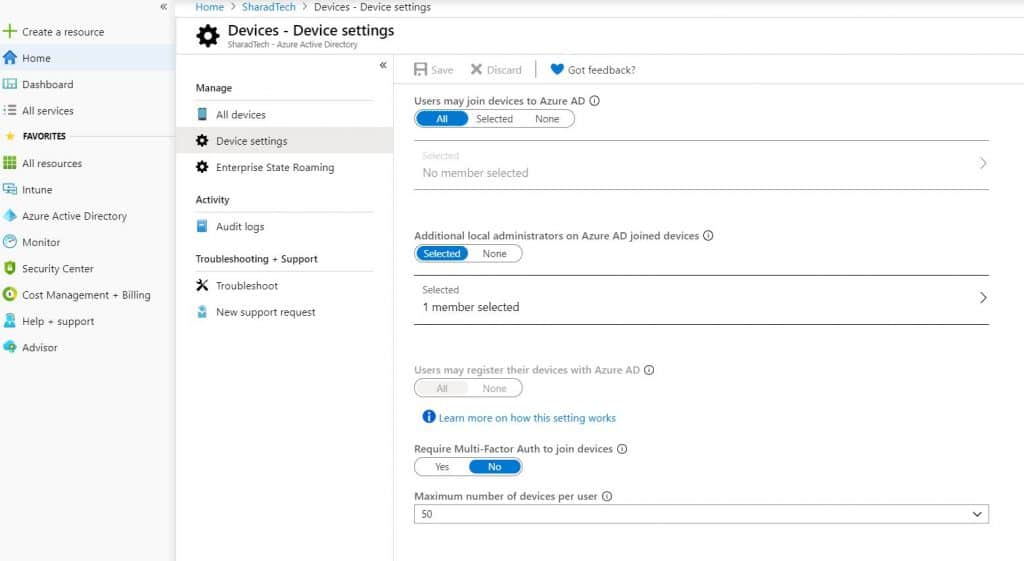Click the Azure Active Directory diamond icon
Screen dimensions: 1024x561
(10, 216)
